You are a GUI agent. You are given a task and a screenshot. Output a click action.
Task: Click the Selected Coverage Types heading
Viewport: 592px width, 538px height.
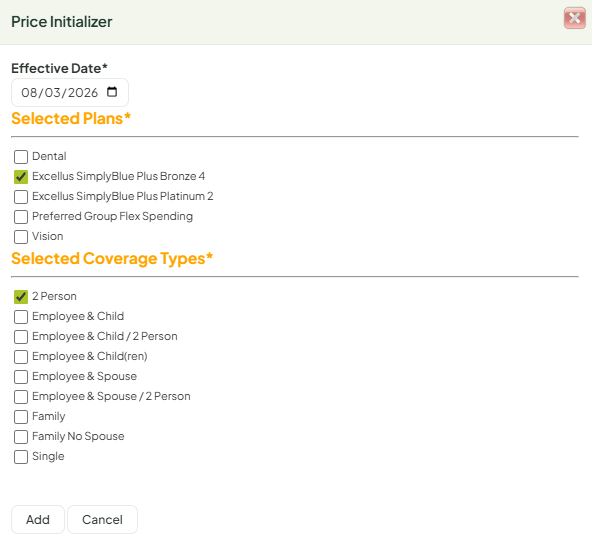point(112,259)
